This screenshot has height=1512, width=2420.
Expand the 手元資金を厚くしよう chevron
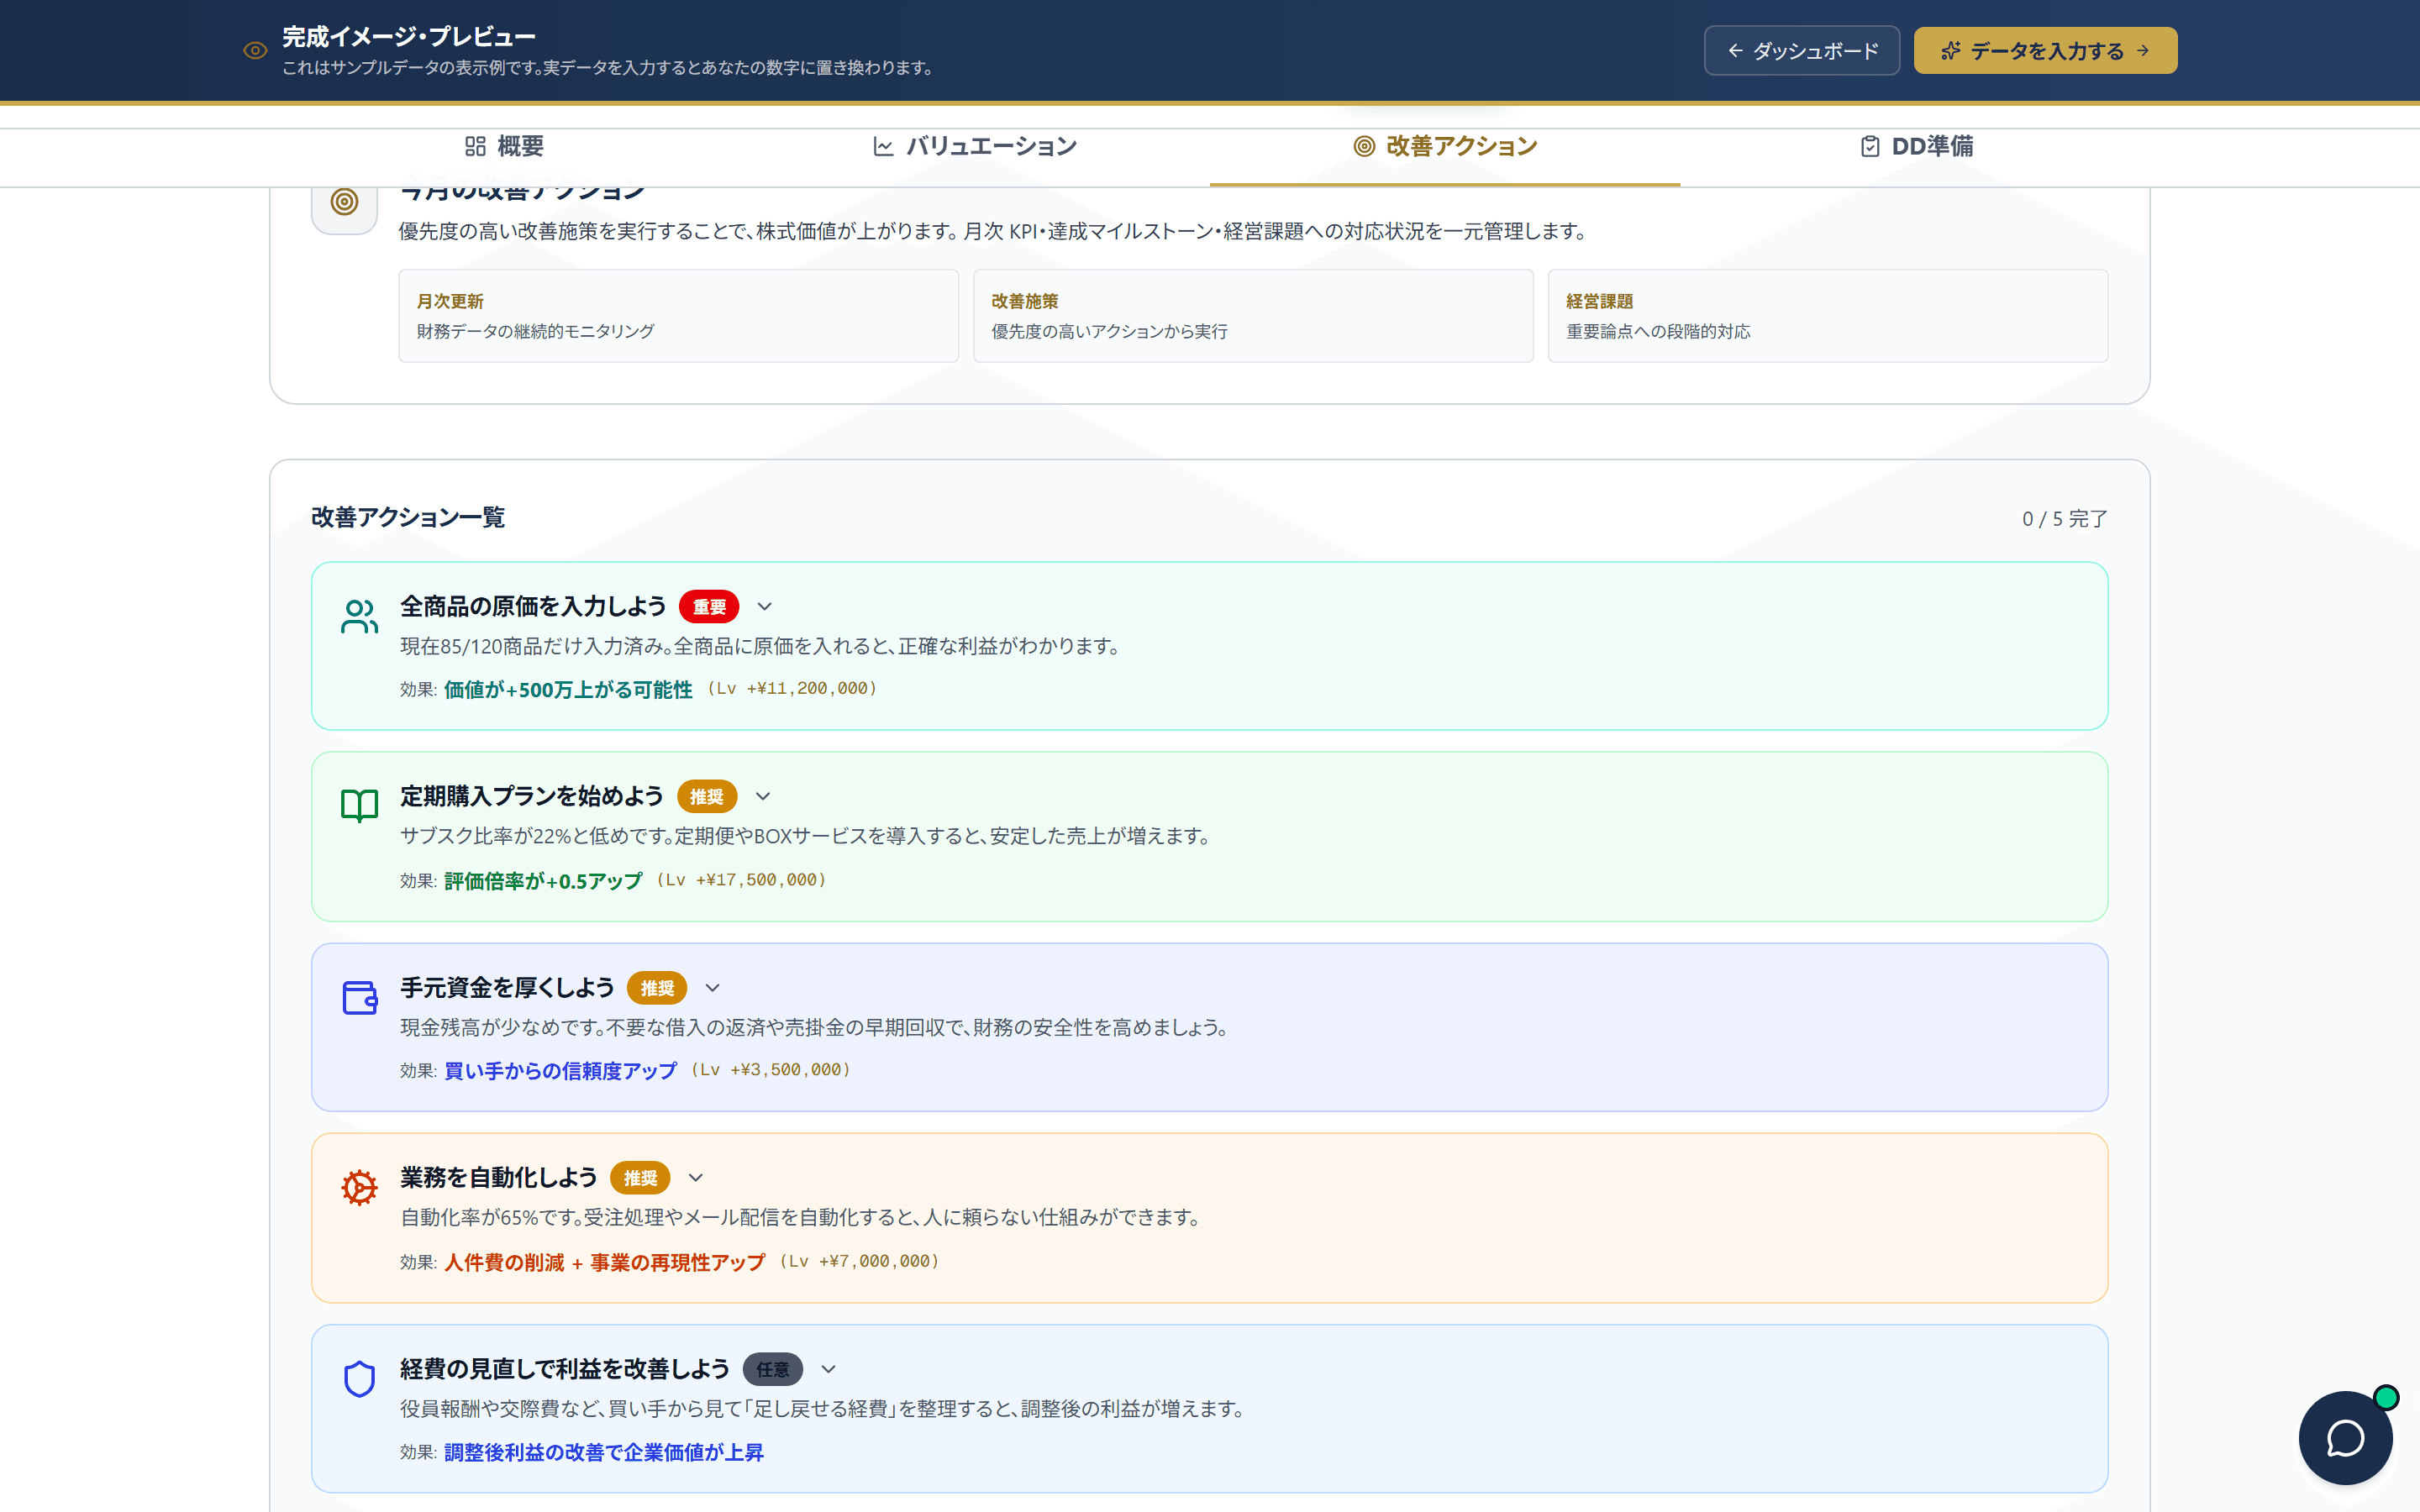[x=712, y=988]
